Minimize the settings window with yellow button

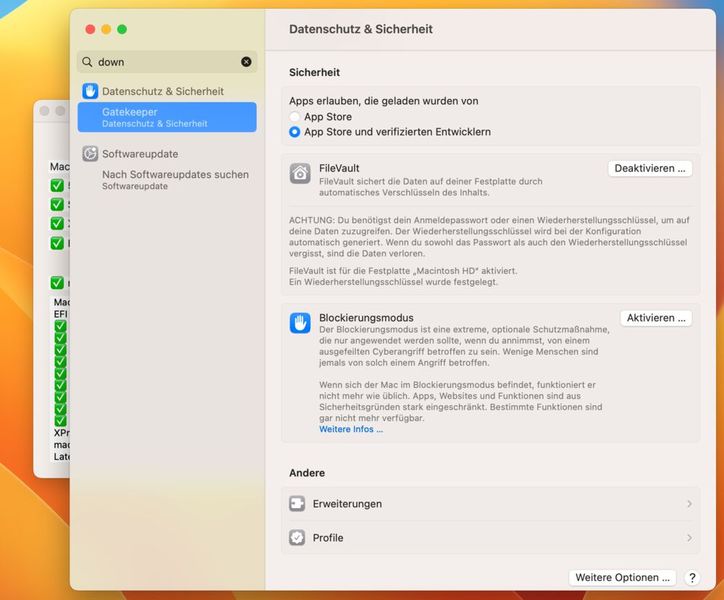[x=106, y=30]
